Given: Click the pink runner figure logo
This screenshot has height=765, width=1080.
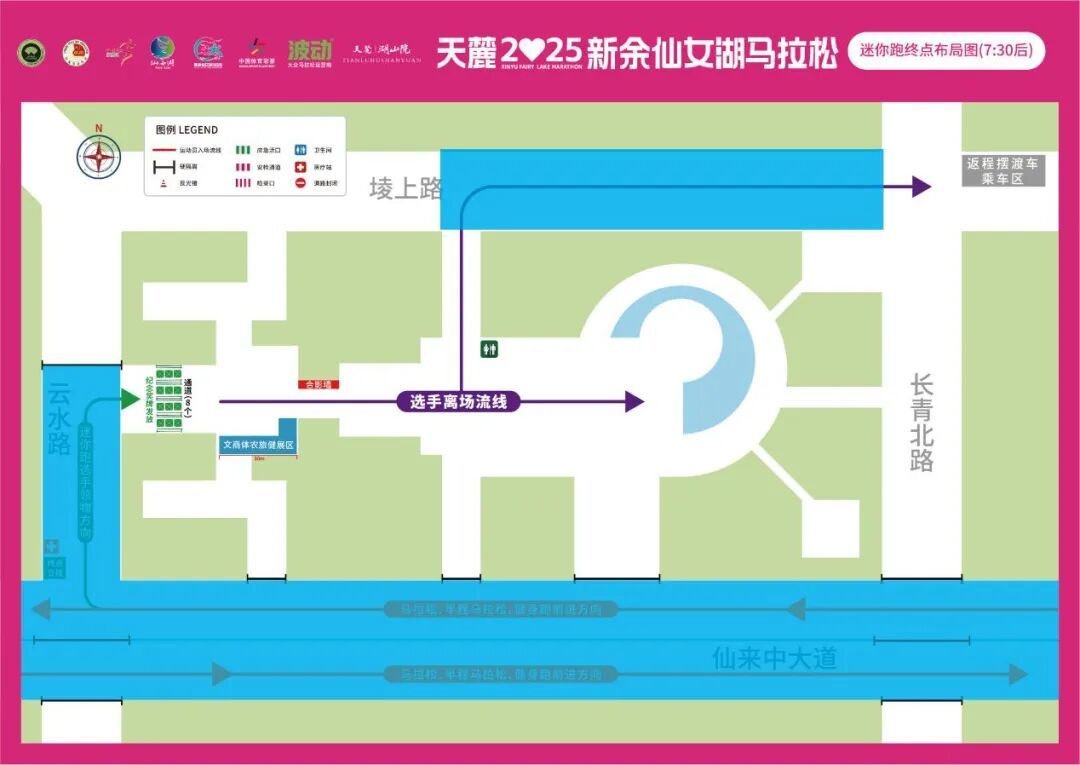Looking at the screenshot, I should [x=121, y=52].
